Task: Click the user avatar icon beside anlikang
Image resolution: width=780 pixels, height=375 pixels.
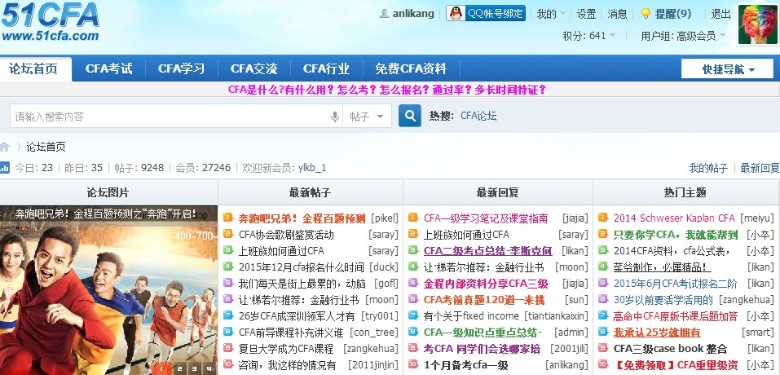Action: pos(384,14)
